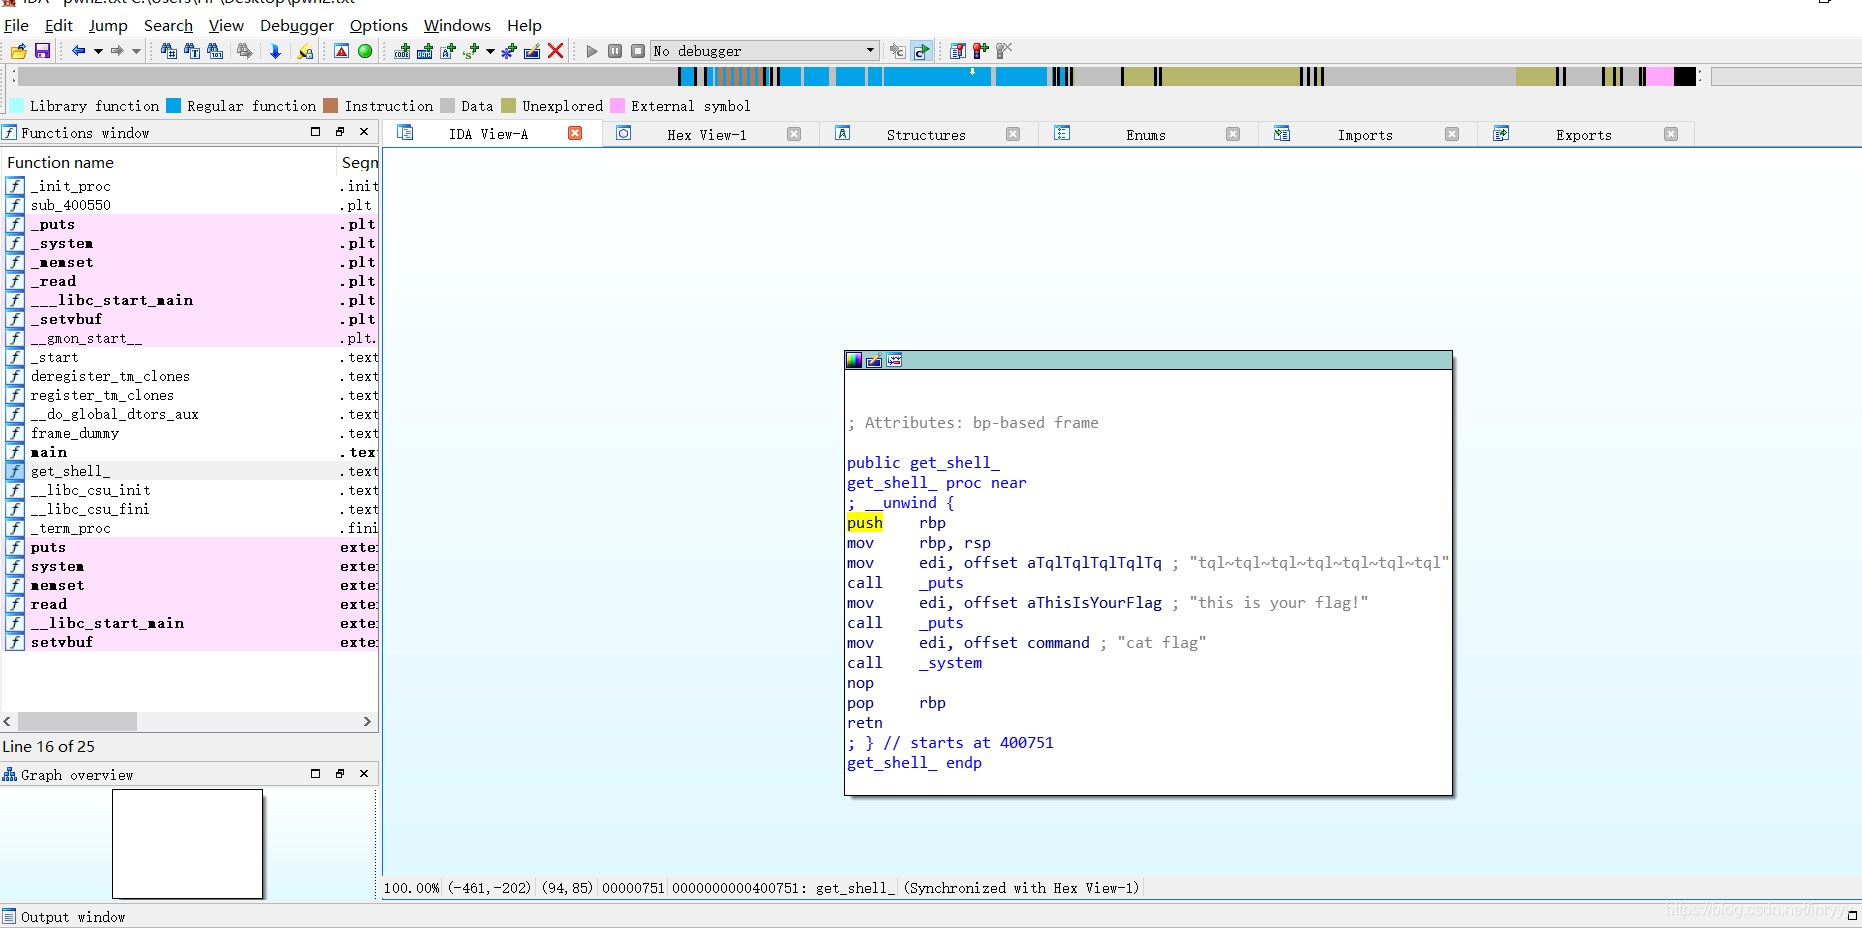Pause the process with the pause button
The height and width of the screenshot is (928, 1862).
click(x=615, y=51)
